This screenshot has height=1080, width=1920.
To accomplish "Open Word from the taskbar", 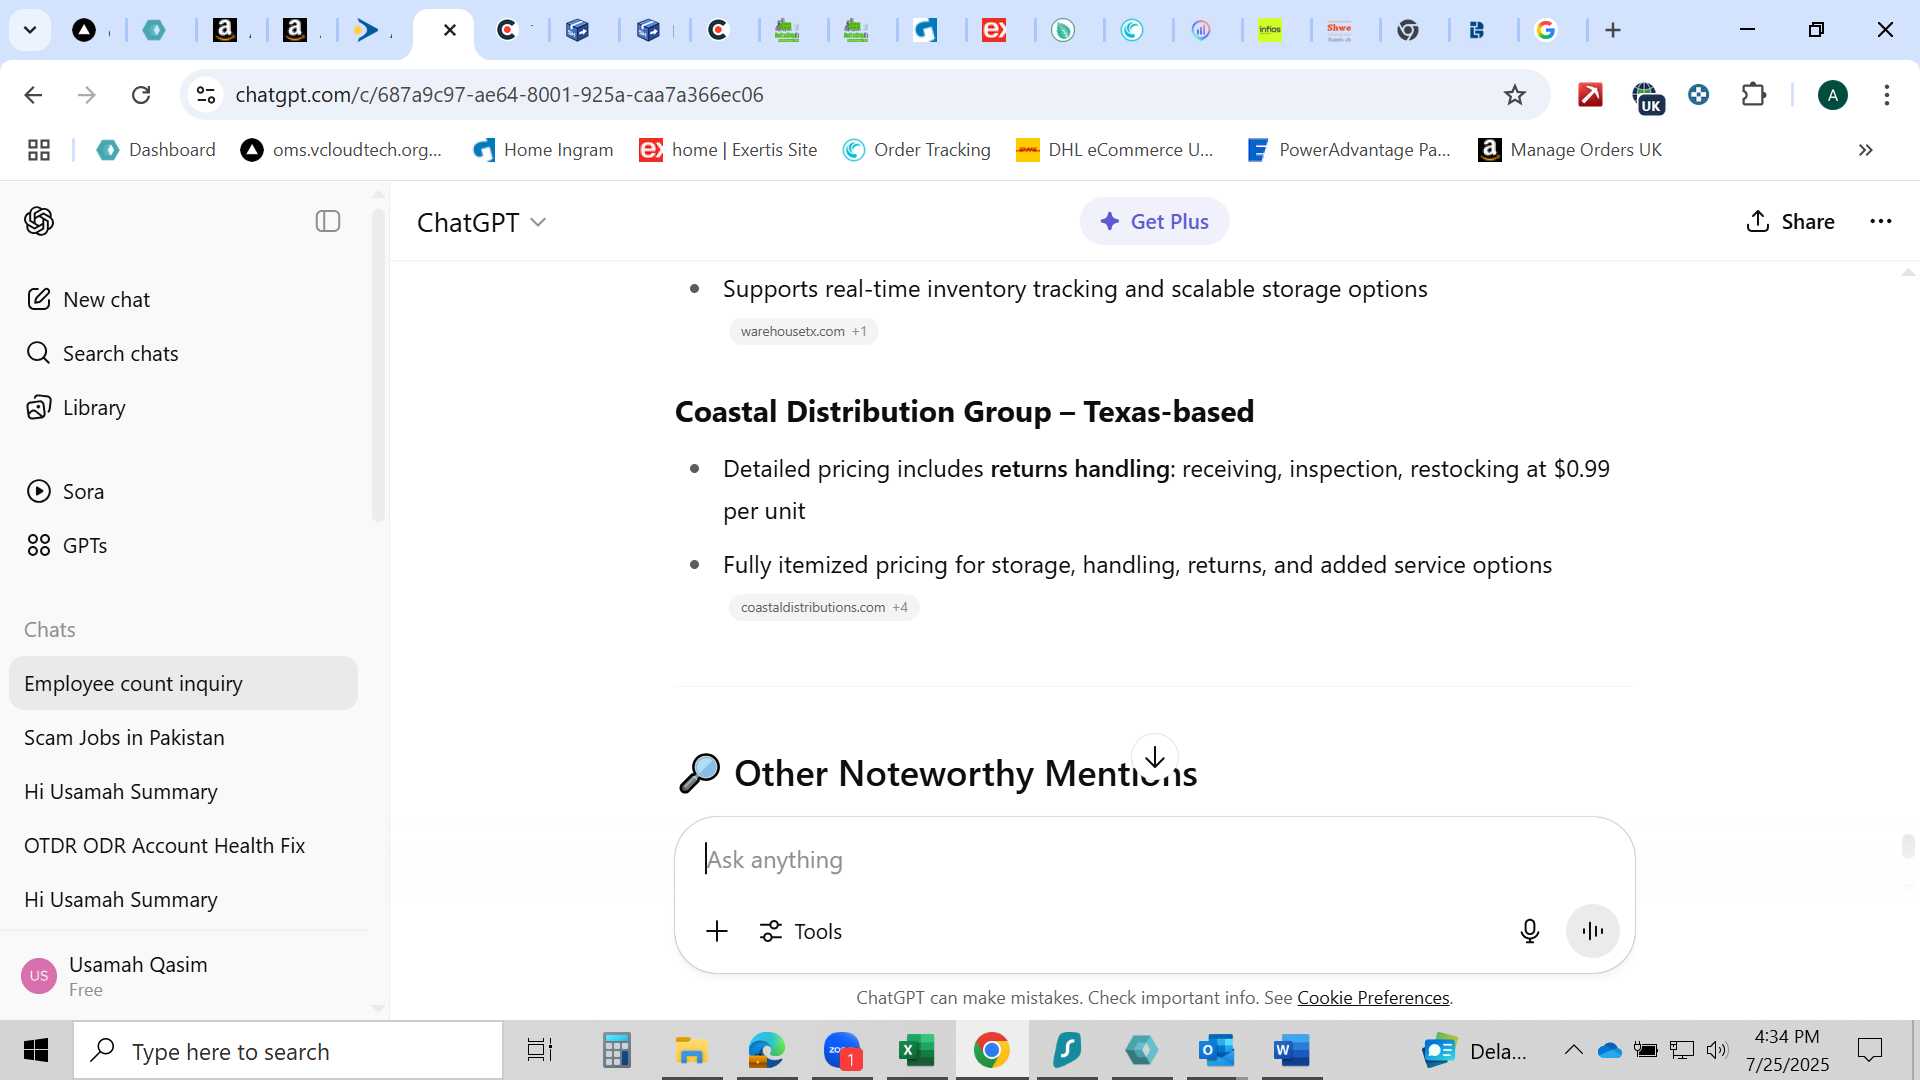I will 1291,1050.
